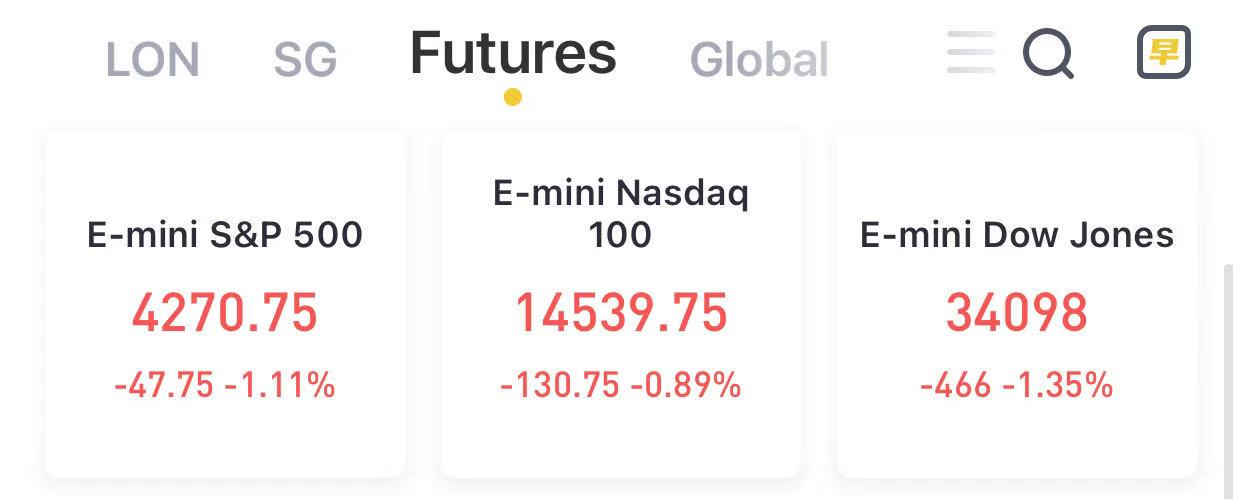Switch to the Global tab
The height and width of the screenshot is (499, 1242).
coord(759,60)
